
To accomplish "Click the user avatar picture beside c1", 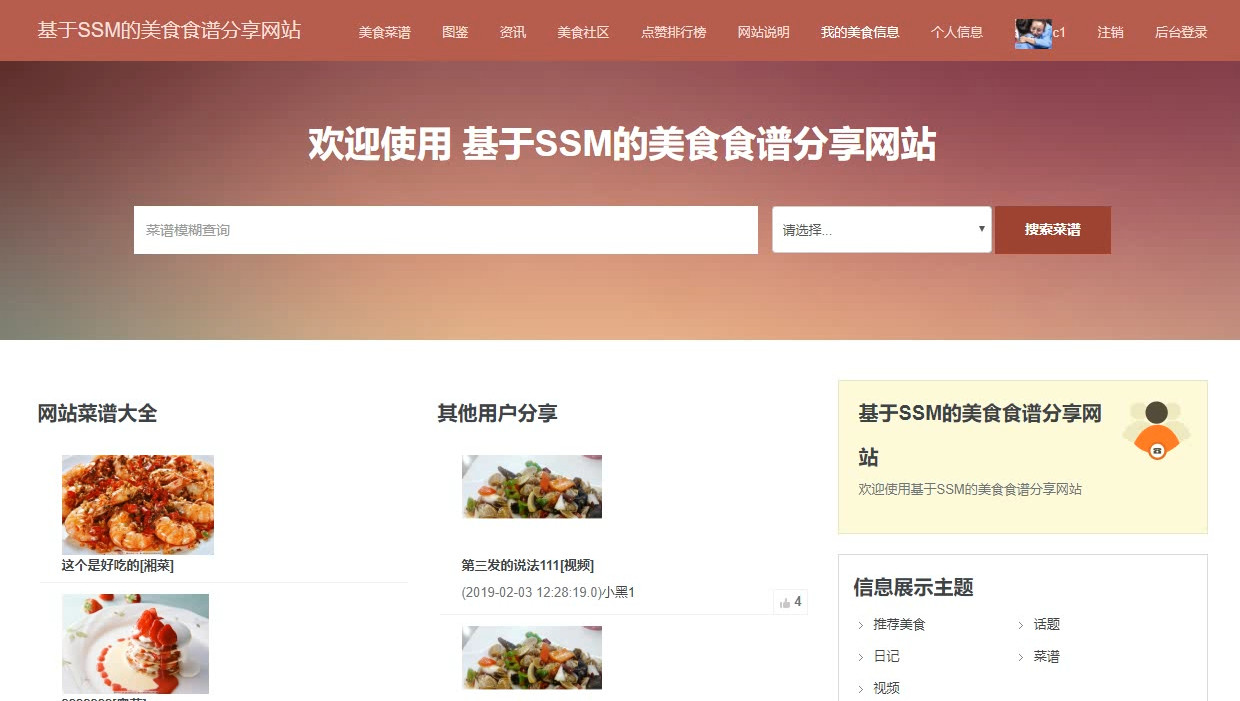I will pos(1033,33).
